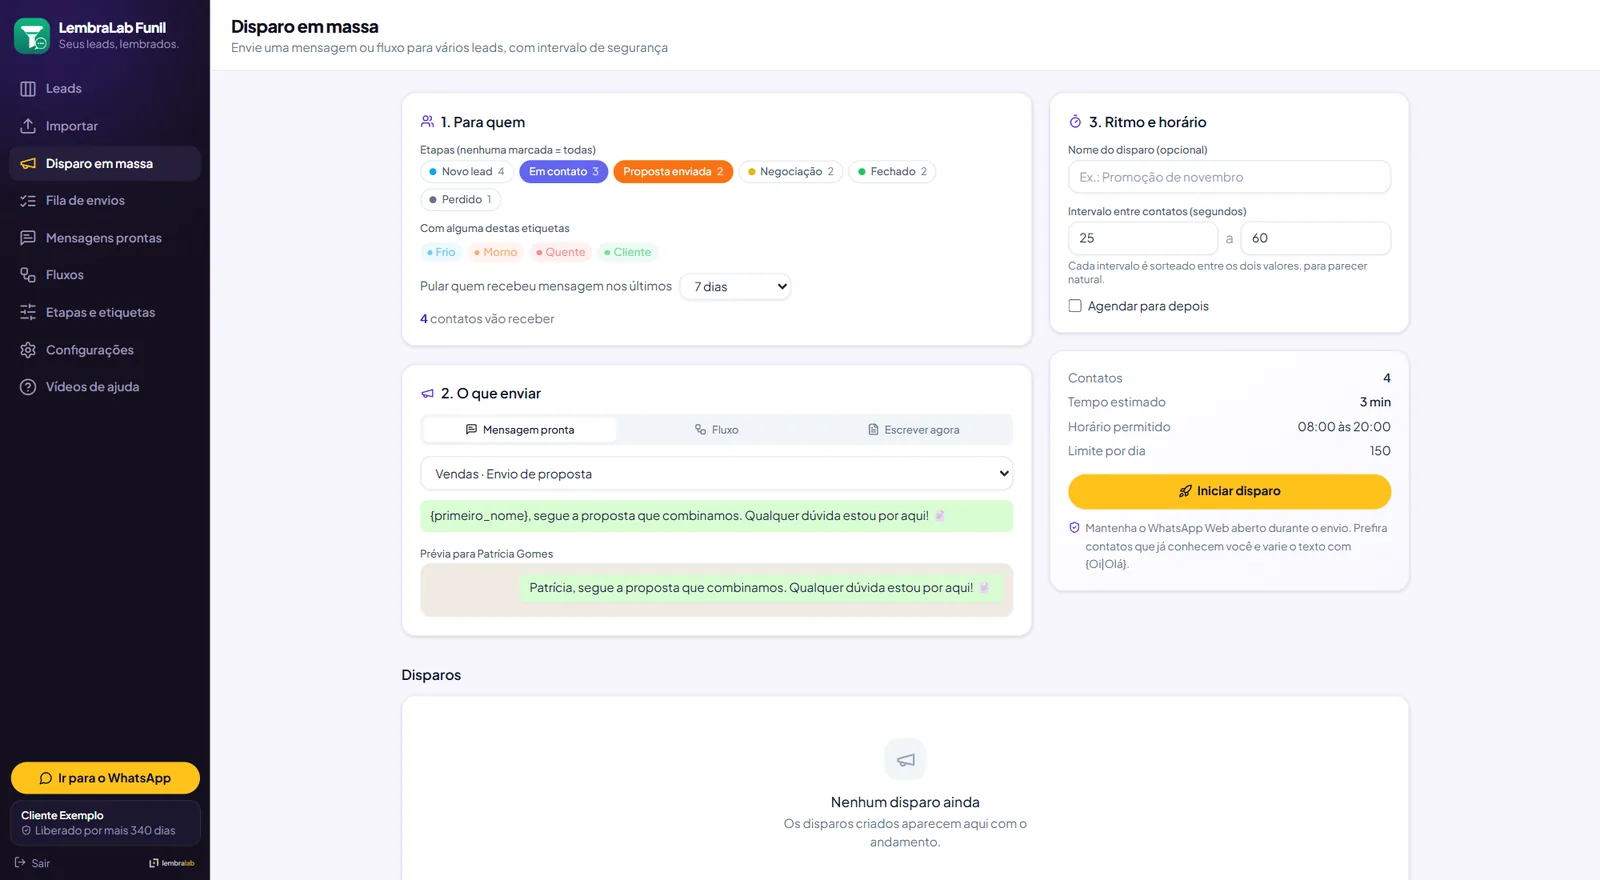Click the Vídeos de ajuda question icon
The width and height of the screenshot is (1600, 880).
pos(28,387)
